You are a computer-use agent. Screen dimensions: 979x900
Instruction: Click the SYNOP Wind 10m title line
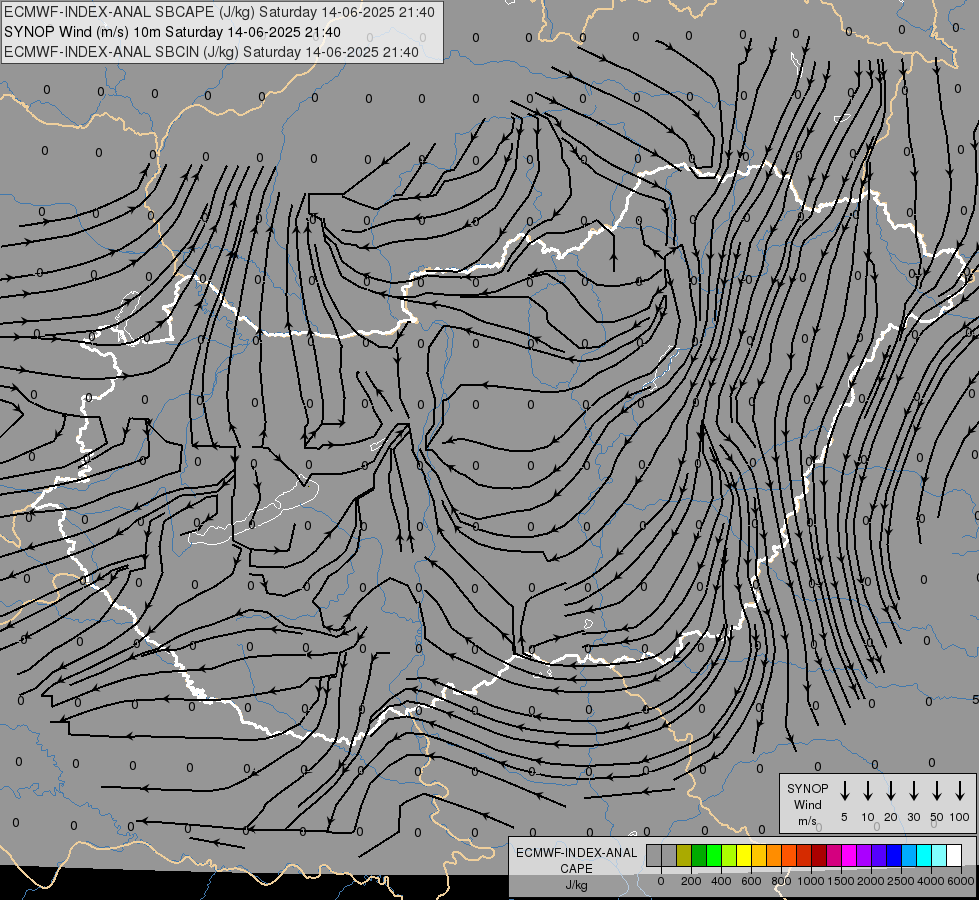pos(172,32)
